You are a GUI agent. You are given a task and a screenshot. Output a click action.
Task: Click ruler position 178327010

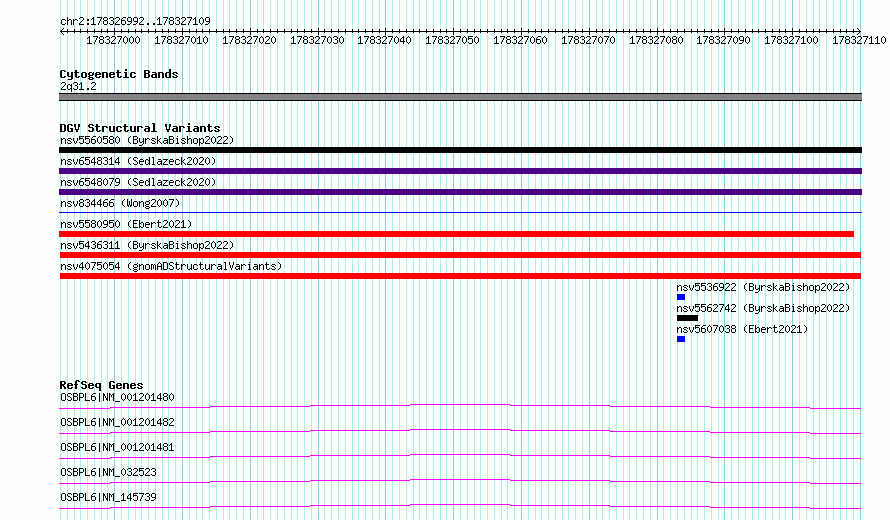tap(181, 40)
